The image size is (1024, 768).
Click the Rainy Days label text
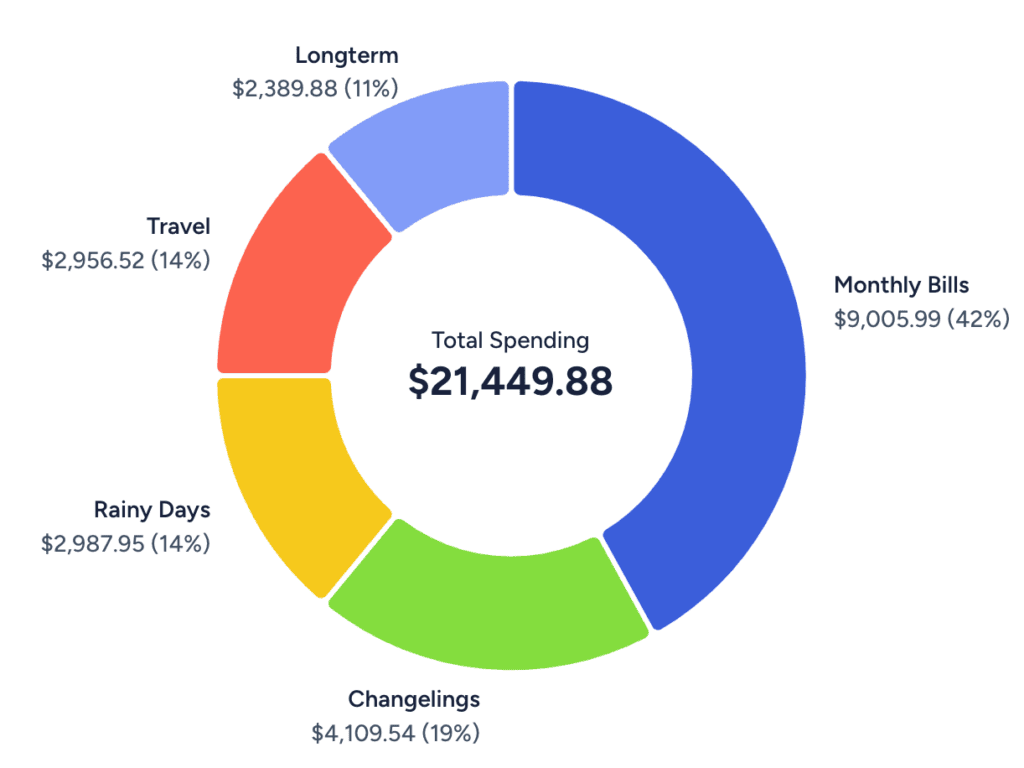[x=152, y=510]
